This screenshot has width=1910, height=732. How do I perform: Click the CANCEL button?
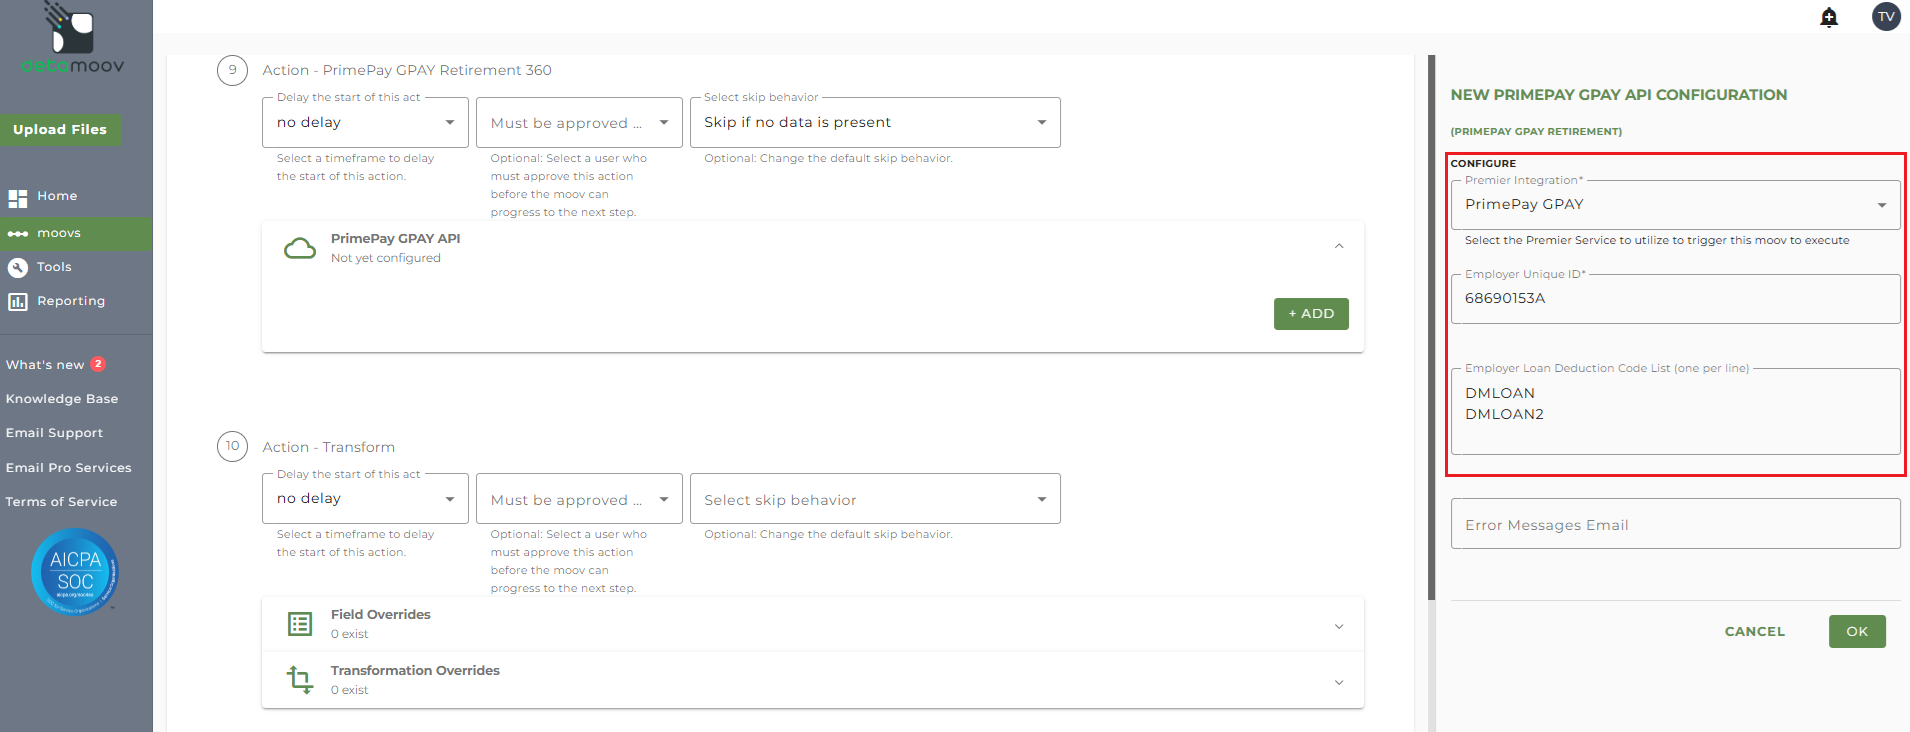pyautogui.click(x=1754, y=632)
